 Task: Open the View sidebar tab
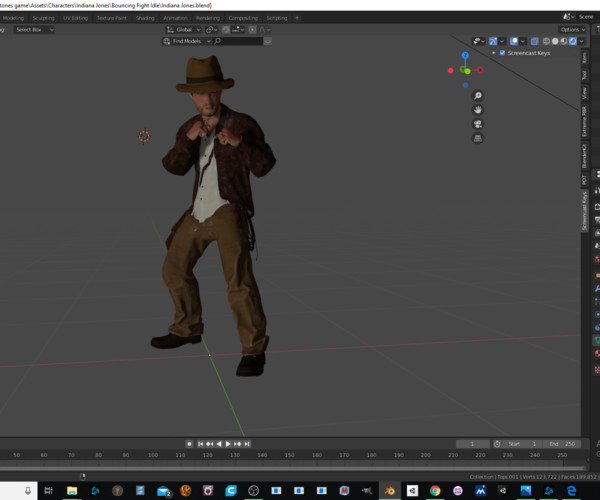tap(584, 93)
